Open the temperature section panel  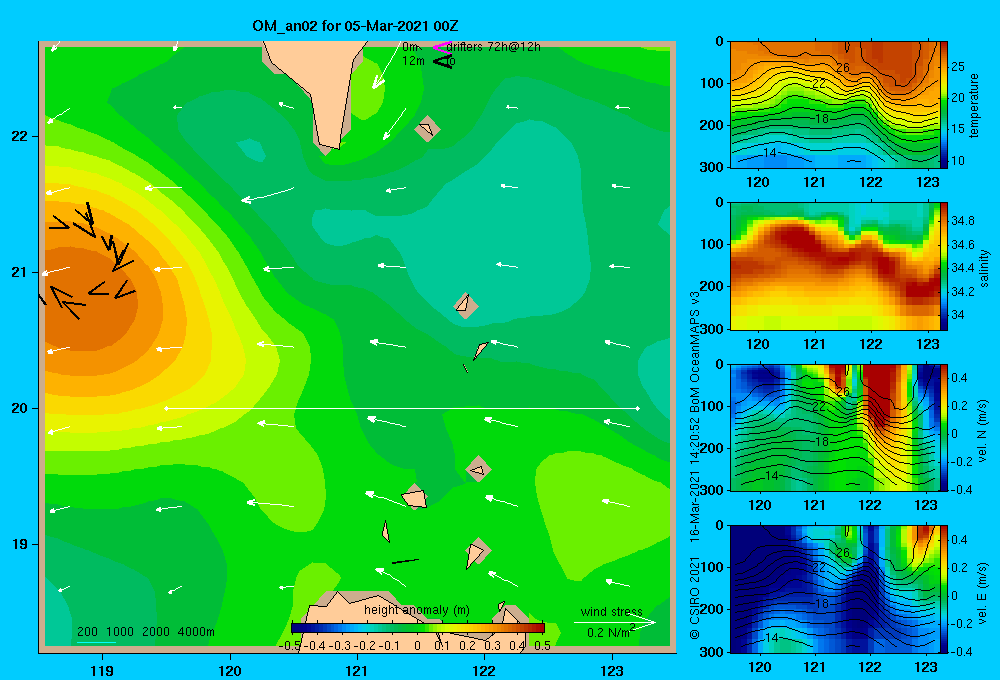[834, 105]
